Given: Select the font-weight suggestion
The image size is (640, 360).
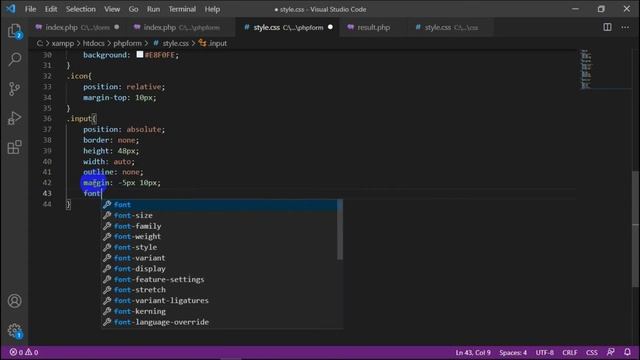Looking at the screenshot, I should pyautogui.click(x=220, y=237).
